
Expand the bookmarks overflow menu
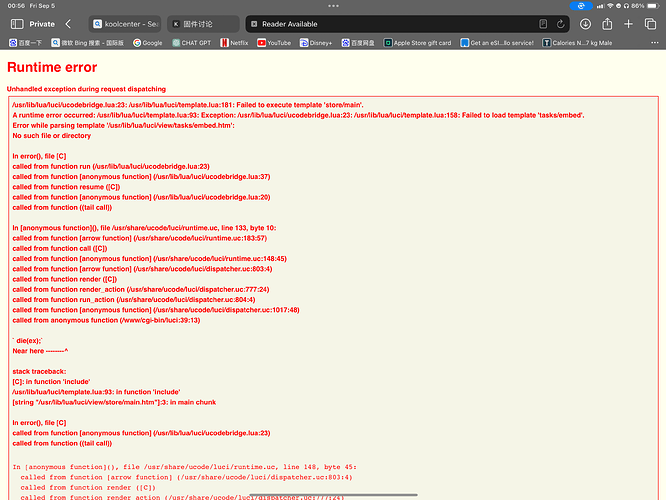657,43
